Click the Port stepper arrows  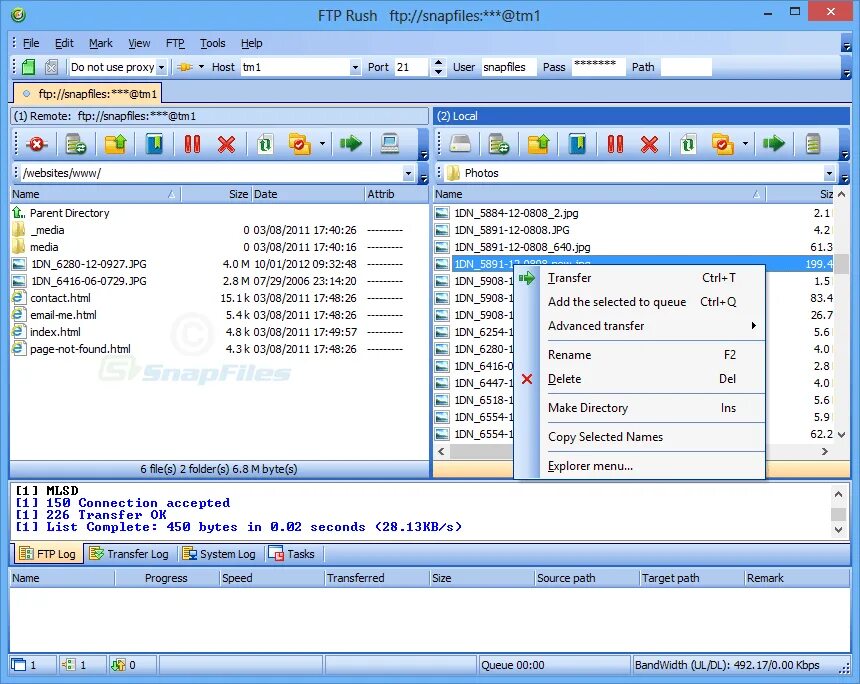point(438,67)
